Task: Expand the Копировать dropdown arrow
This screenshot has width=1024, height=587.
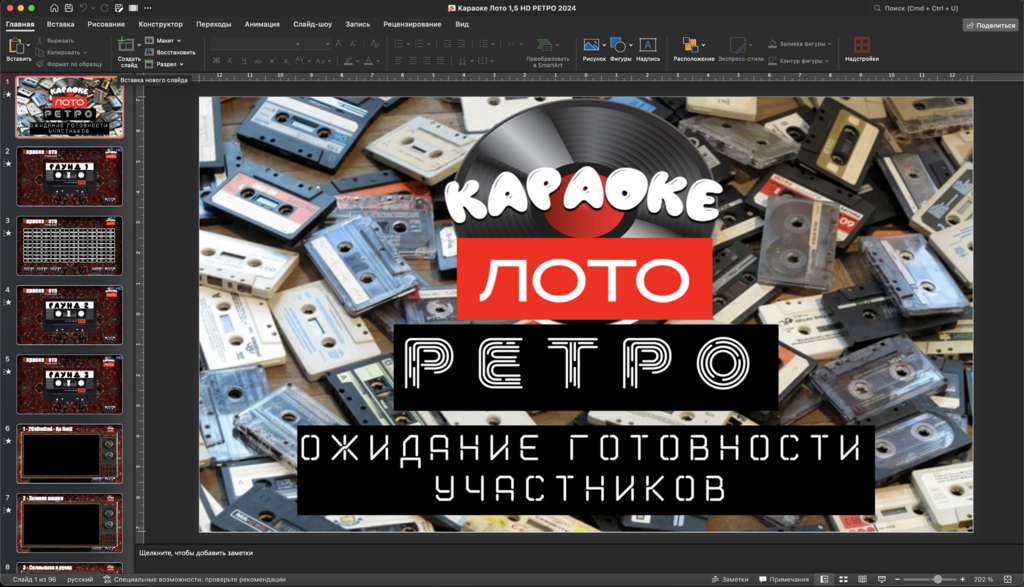Action: pyautogui.click(x=85, y=52)
